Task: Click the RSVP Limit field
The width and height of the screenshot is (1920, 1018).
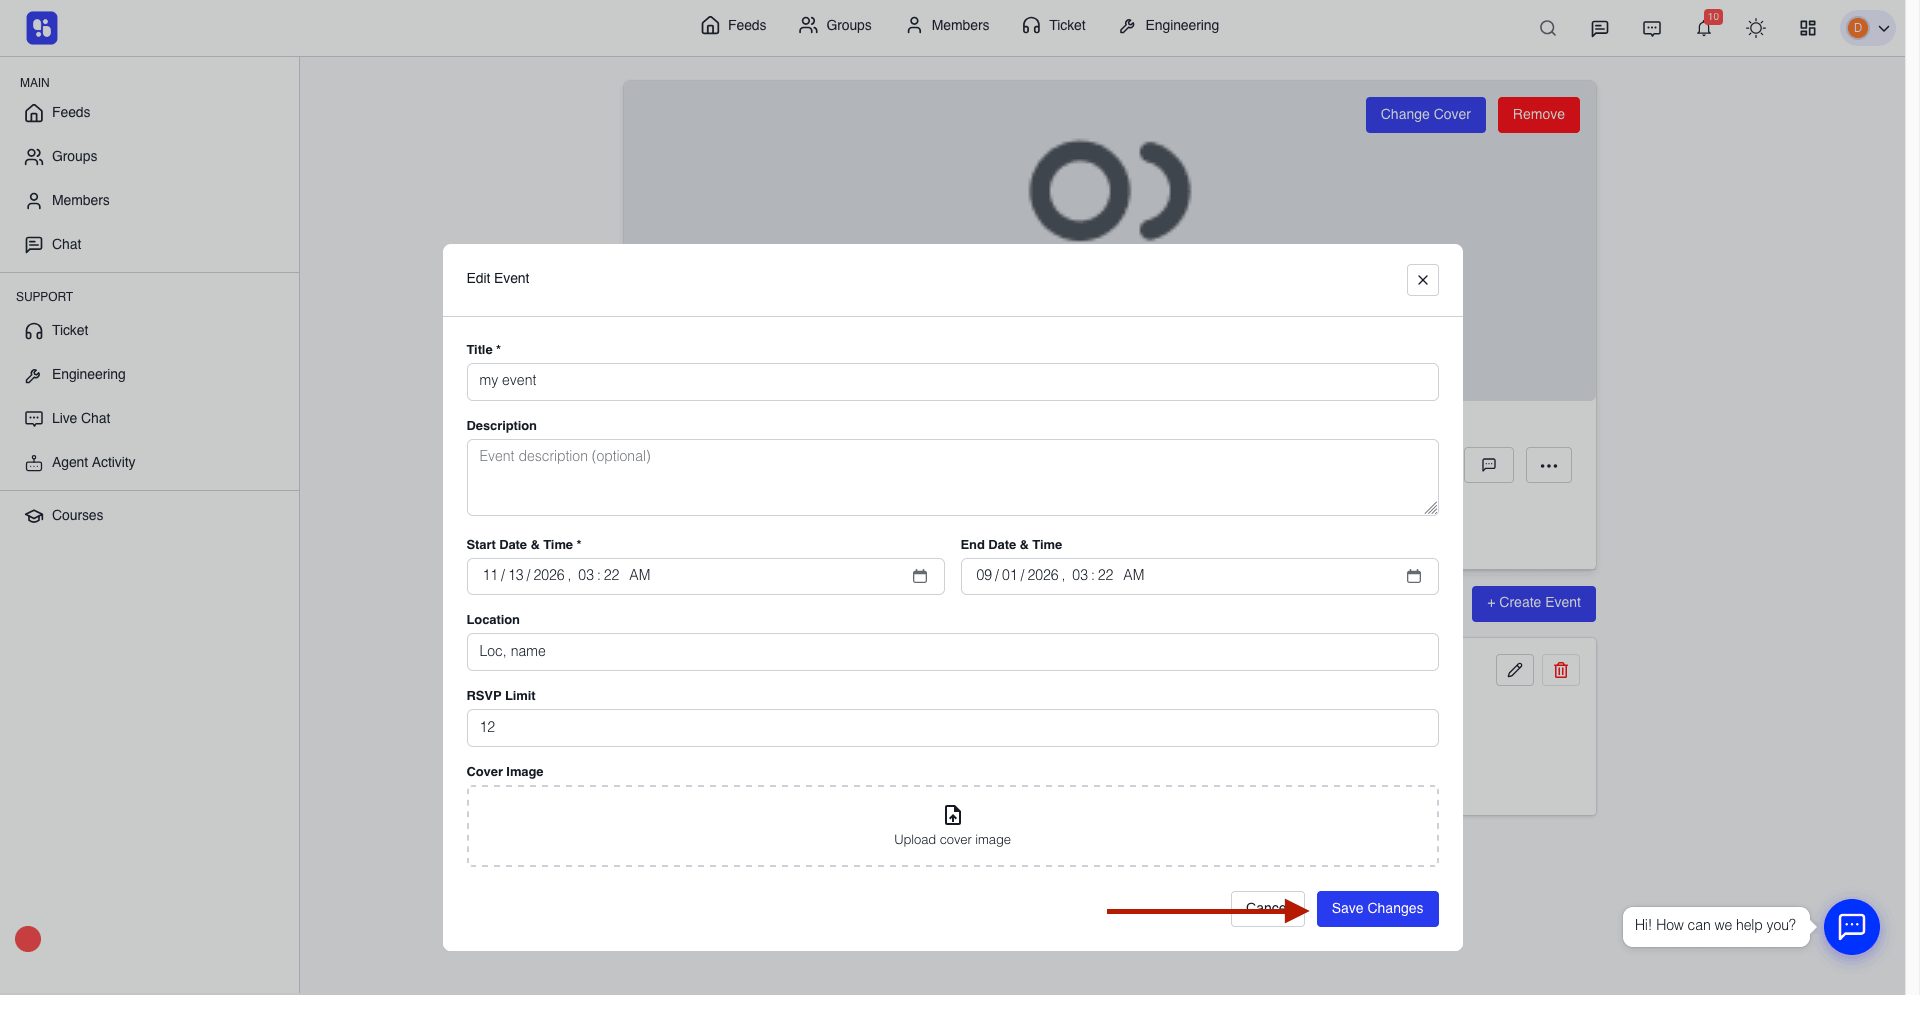Action: (952, 728)
